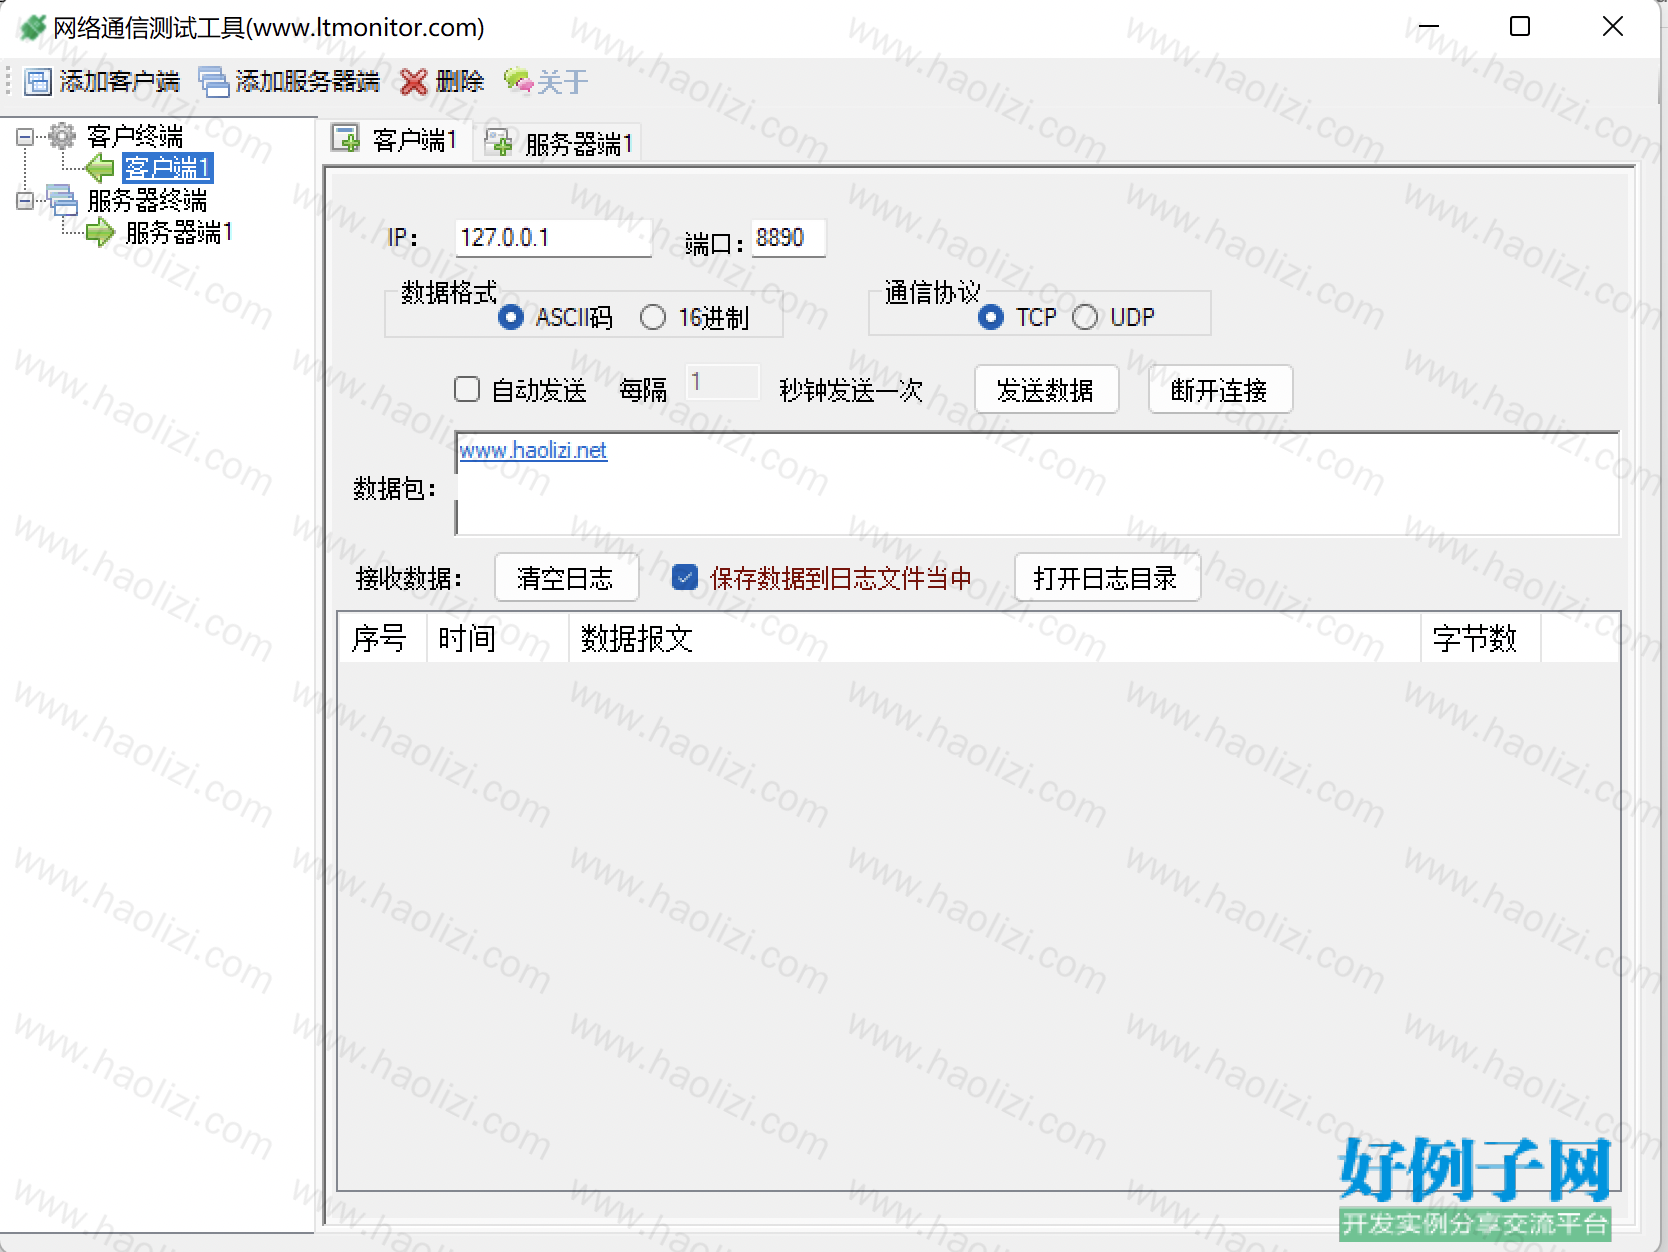Click the icon on the 服务器端1 tab

pos(498,143)
